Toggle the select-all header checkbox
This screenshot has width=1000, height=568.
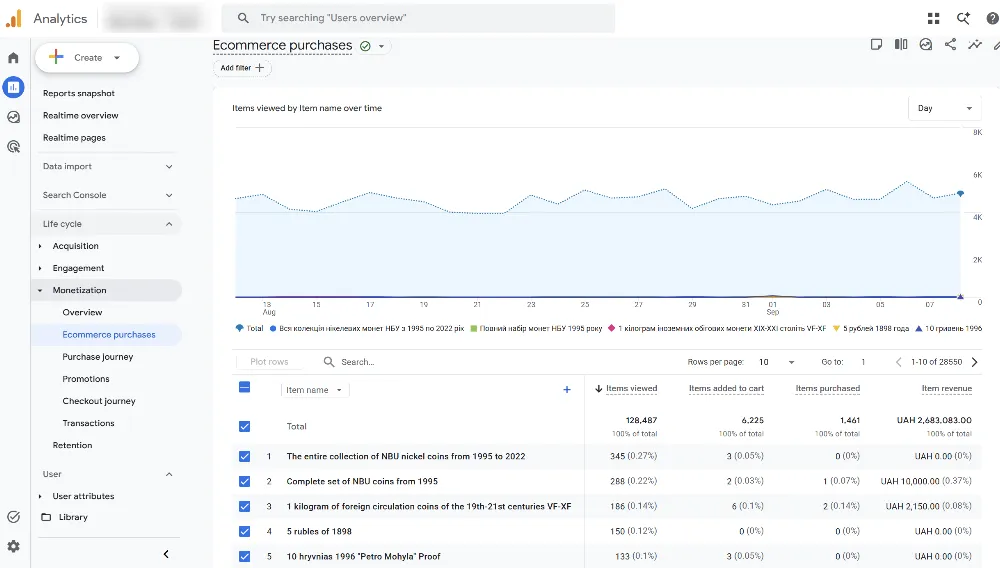click(244, 387)
